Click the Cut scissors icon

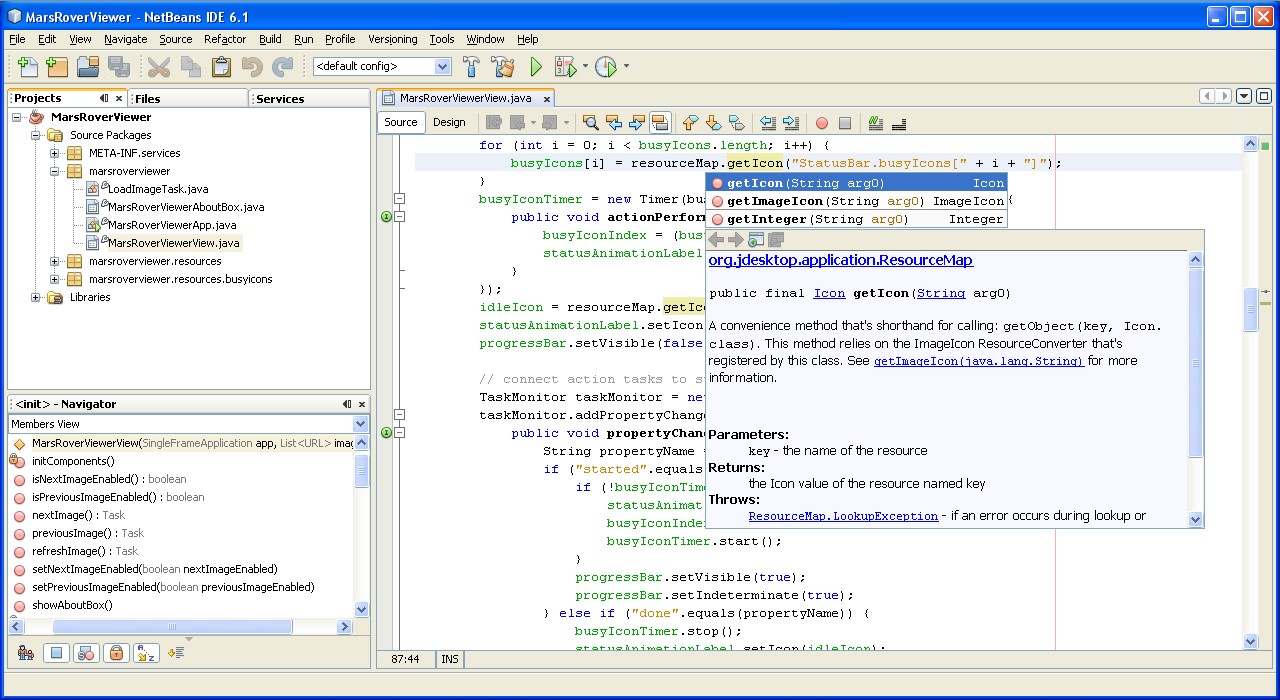pos(159,67)
